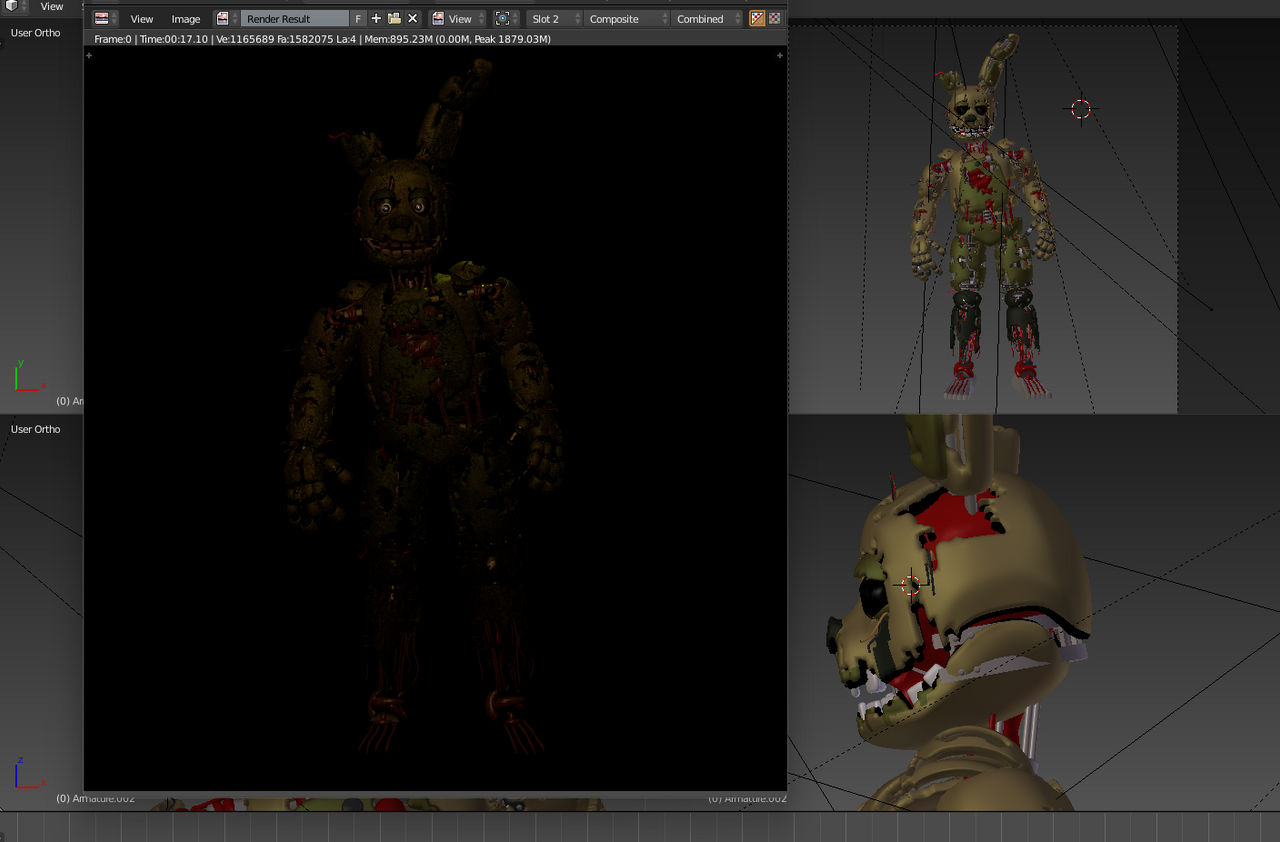Screen dimensions: 1280x842
Task: Click the scene icon inside the View layer selector
Action: 437,18
